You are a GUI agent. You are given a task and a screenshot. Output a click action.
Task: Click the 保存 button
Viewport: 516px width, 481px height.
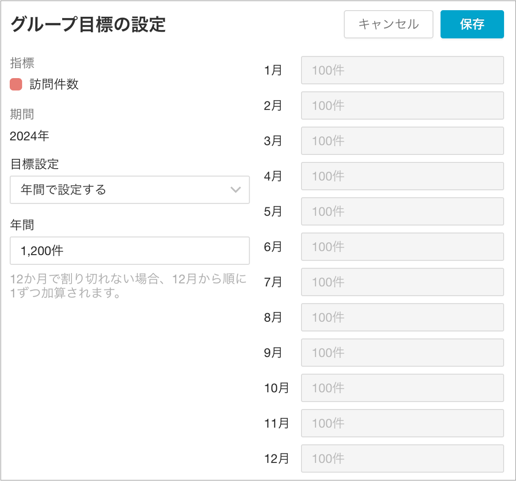pyautogui.click(x=472, y=24)
